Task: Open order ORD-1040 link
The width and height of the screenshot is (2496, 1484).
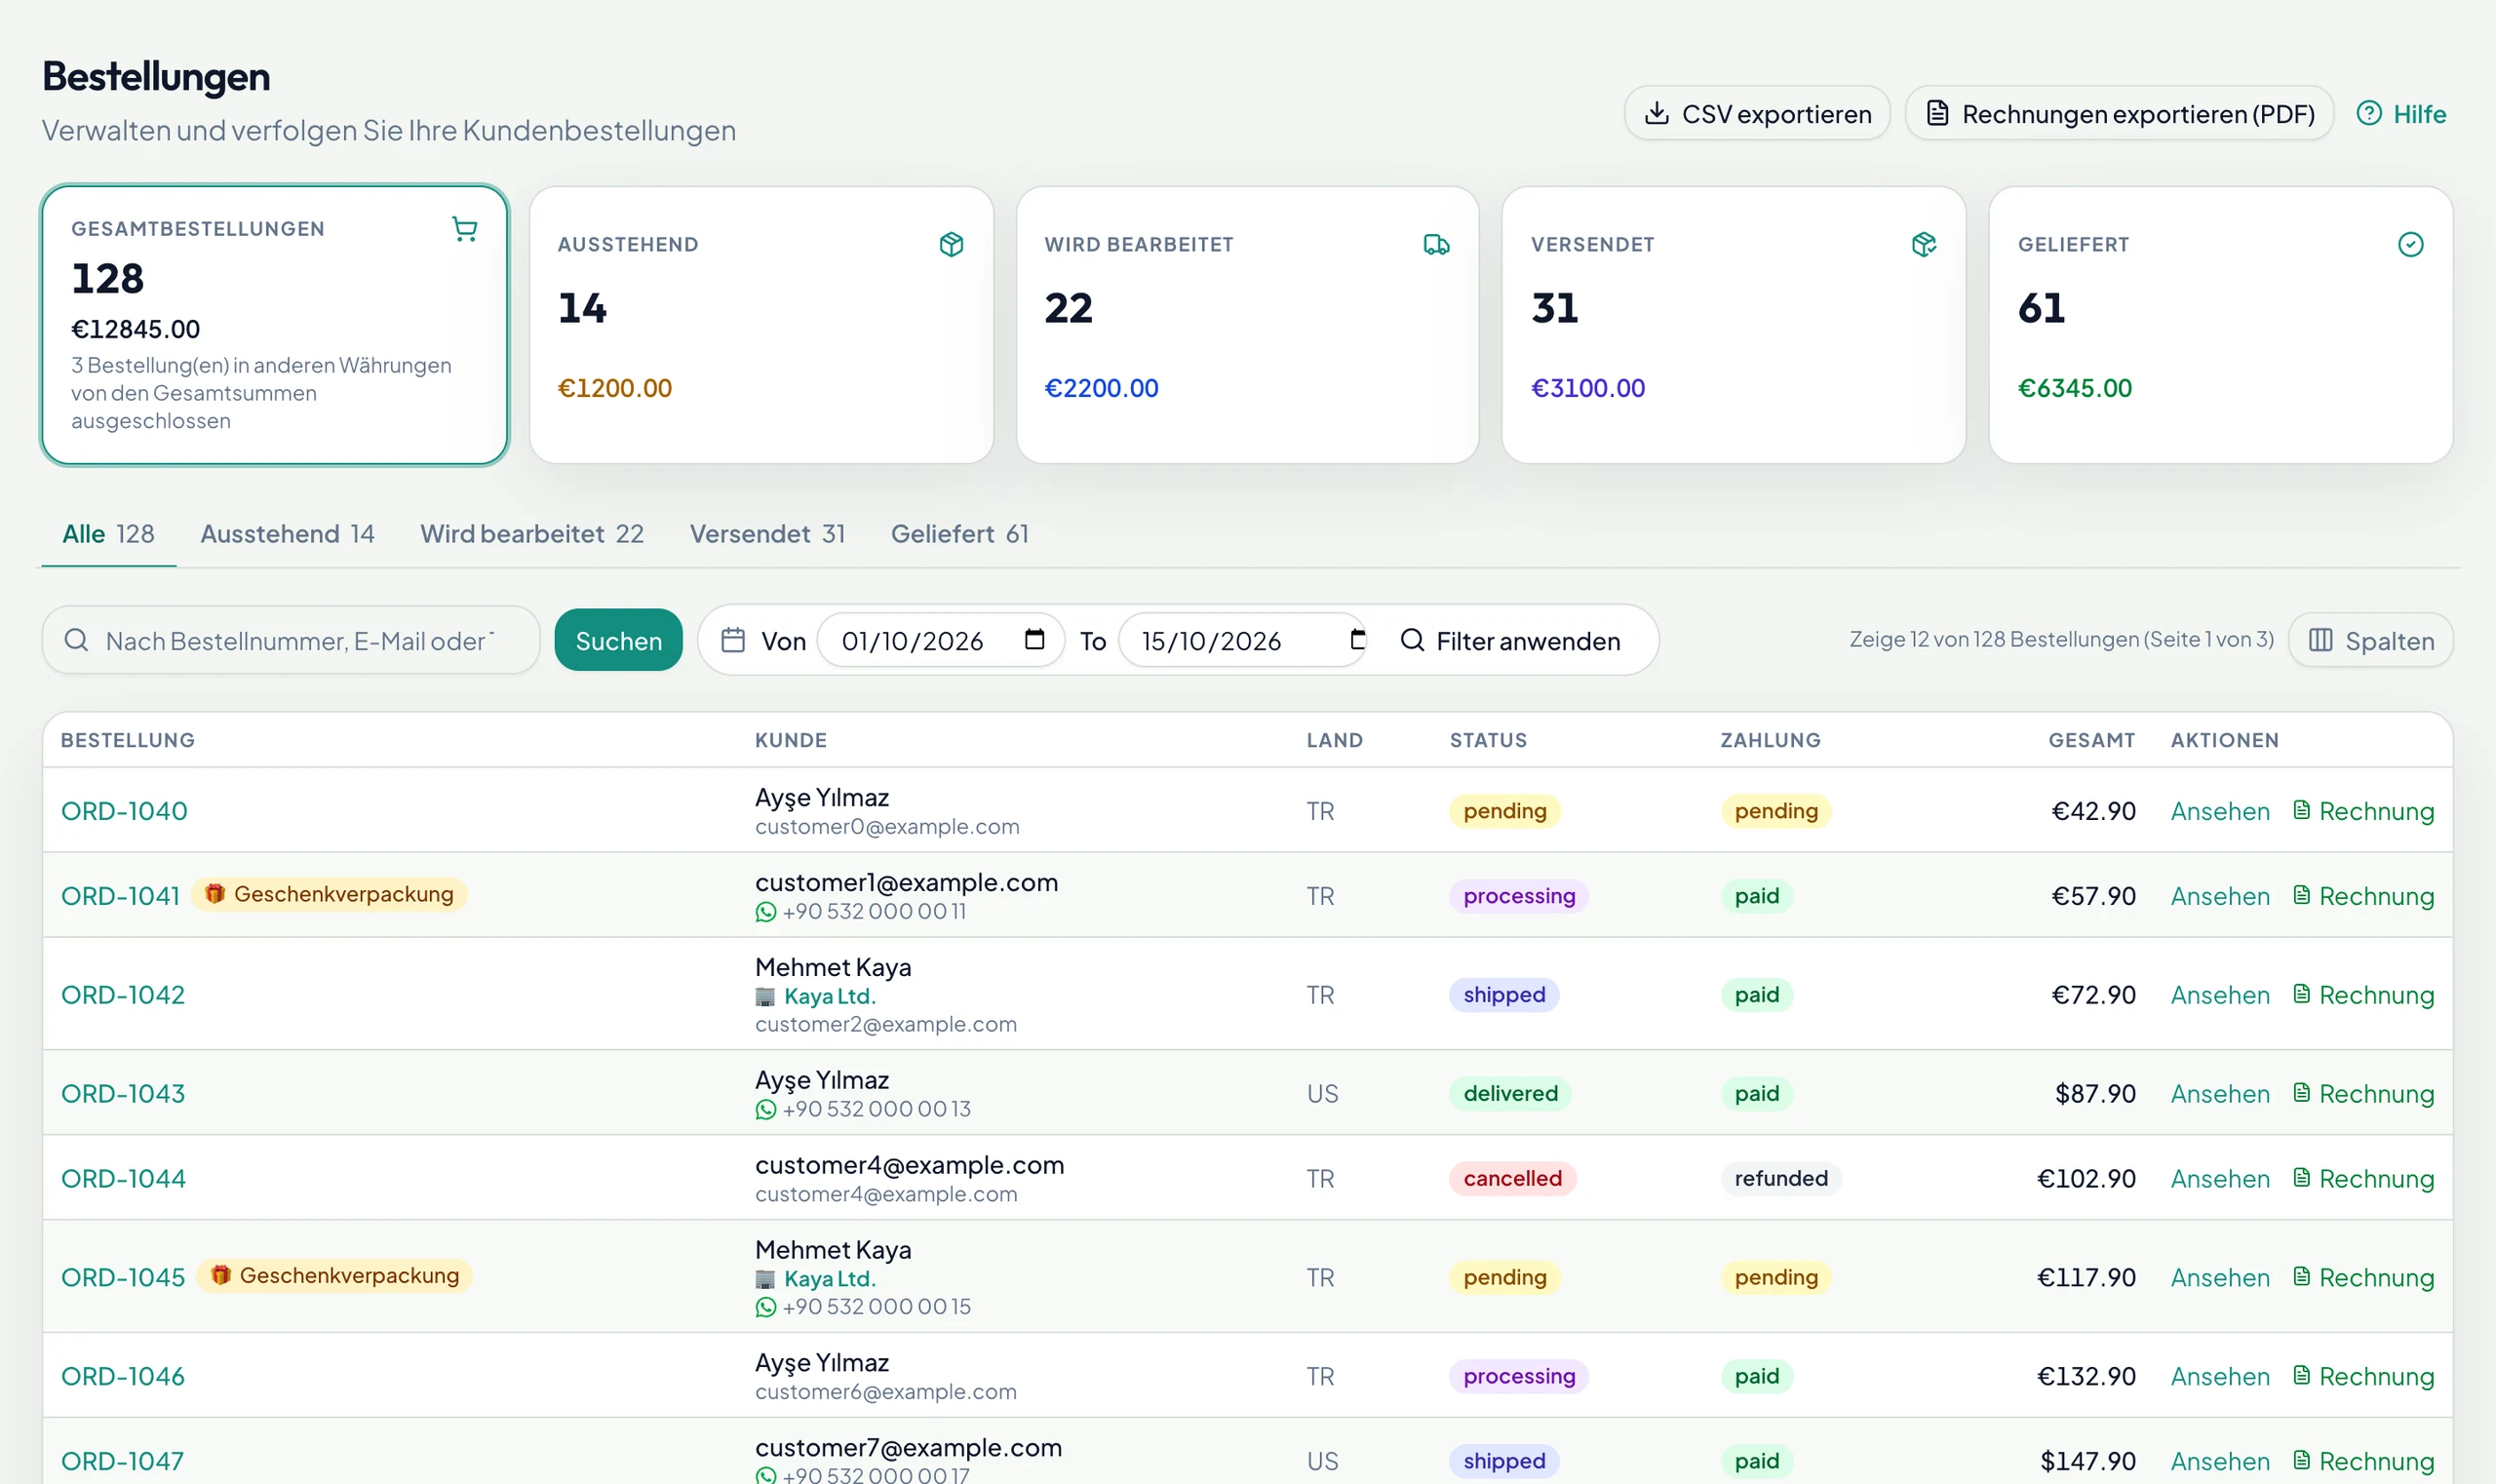Action: pyautogui.click(x=124, y=811)
